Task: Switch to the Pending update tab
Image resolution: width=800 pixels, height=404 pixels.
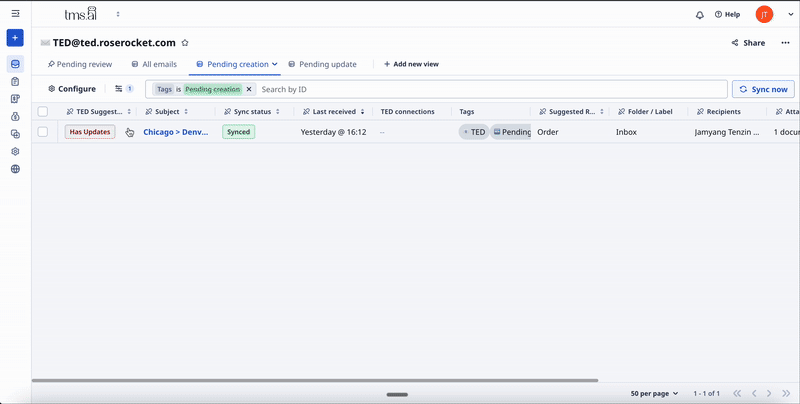Action: (x=323, y=64)
